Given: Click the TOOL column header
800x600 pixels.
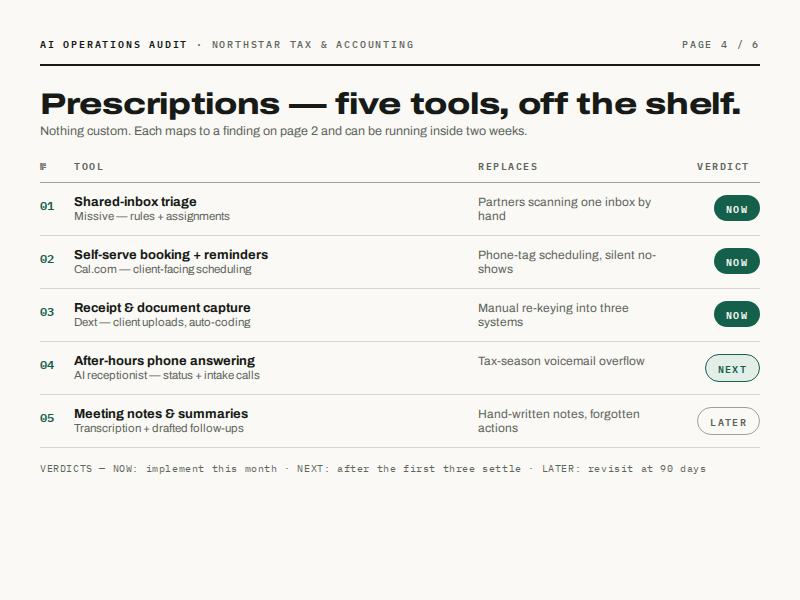Looking at the screenshot, I should click(89, 167).
